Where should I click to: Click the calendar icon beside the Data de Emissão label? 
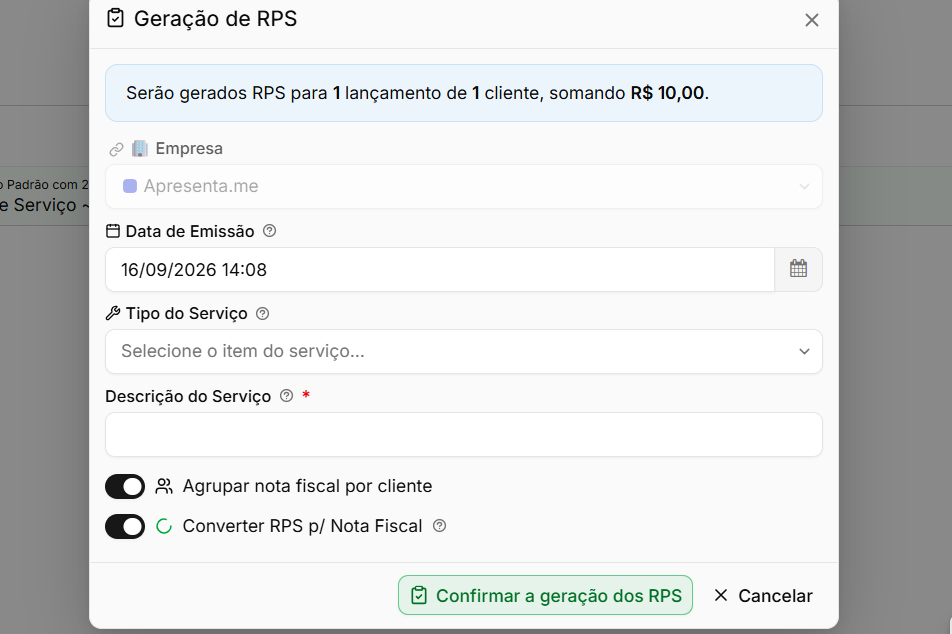pyautogui.click(x=113, y=231)
